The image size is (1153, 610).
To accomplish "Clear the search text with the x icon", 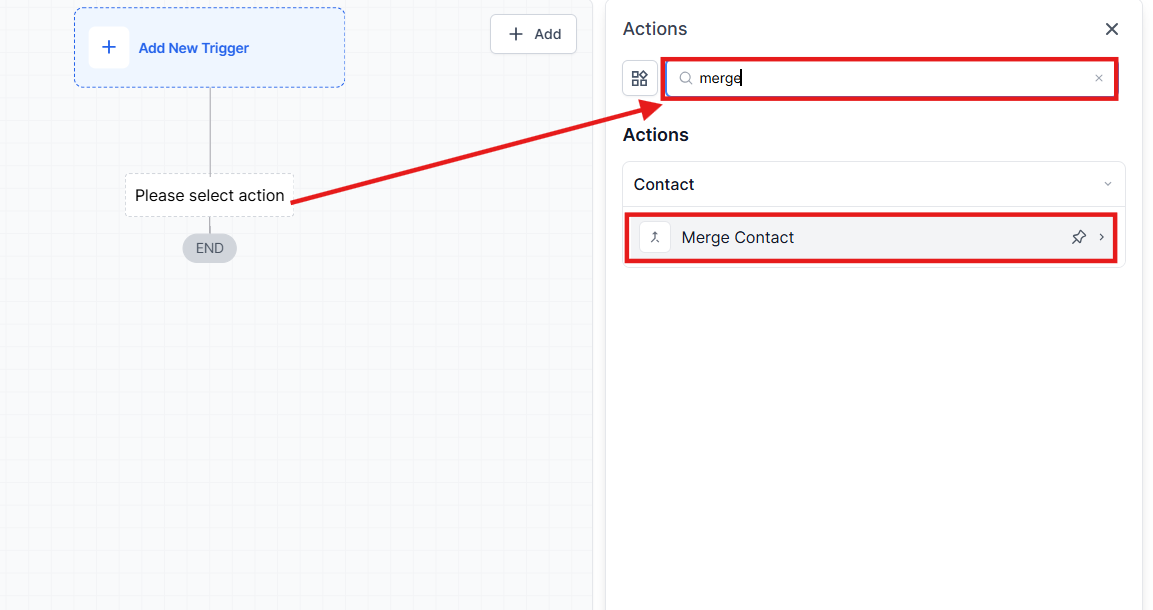I will click(1099, 78).
